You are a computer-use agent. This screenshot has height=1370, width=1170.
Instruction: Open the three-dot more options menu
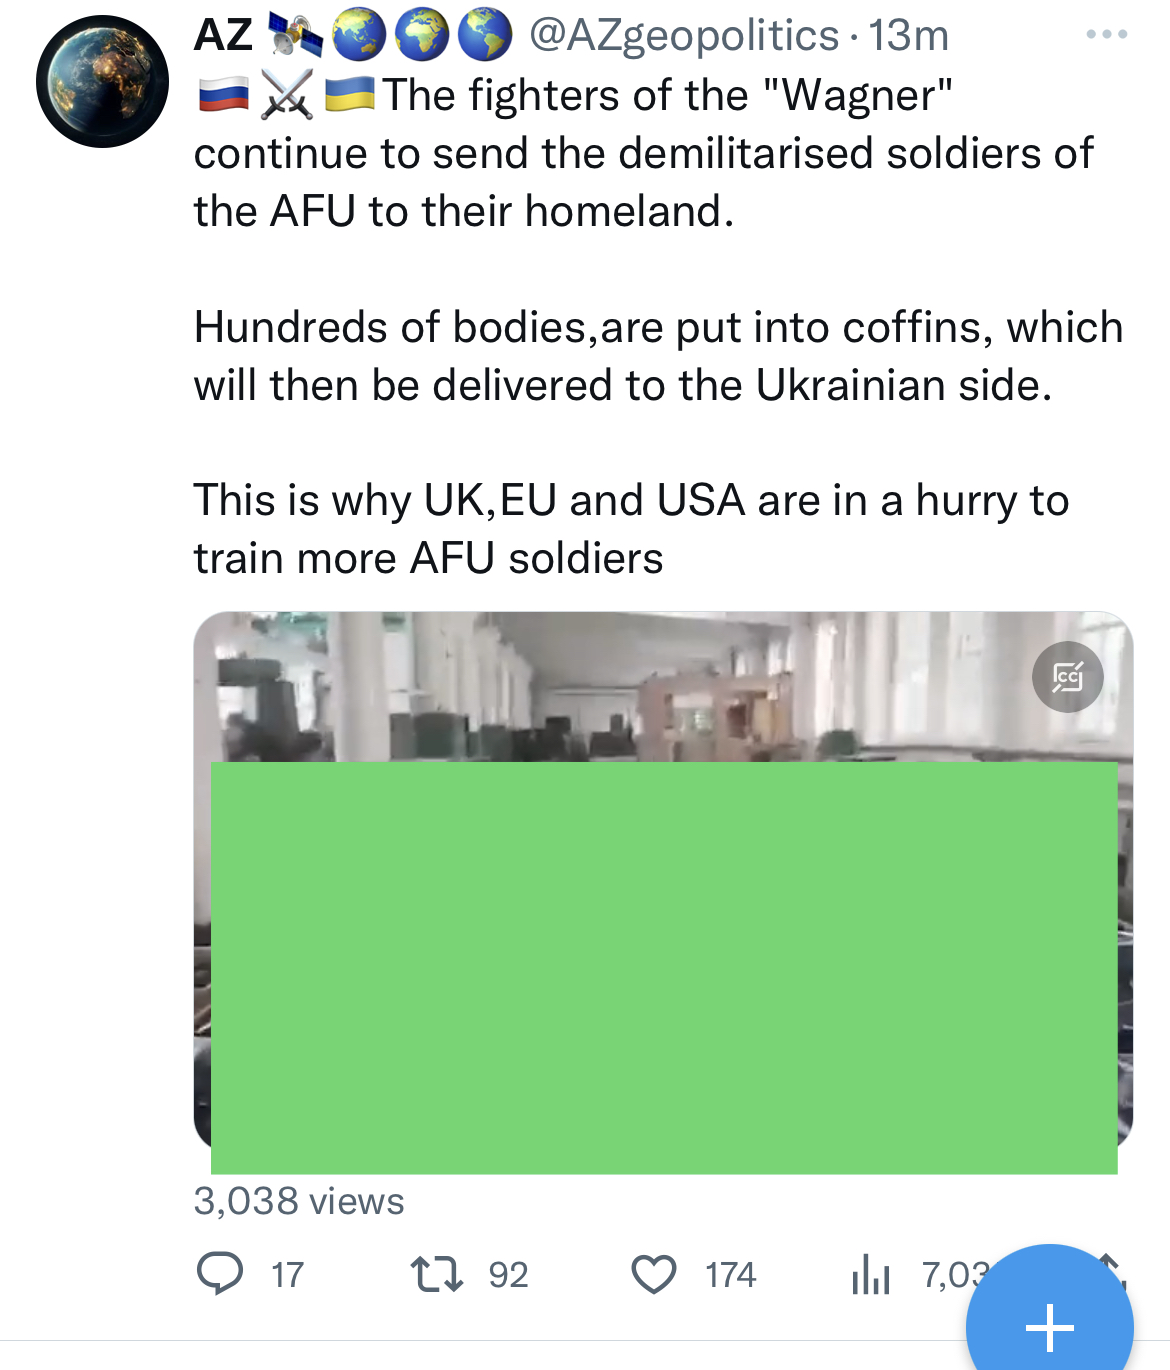pyautogui.click(x=1106, y=35)
